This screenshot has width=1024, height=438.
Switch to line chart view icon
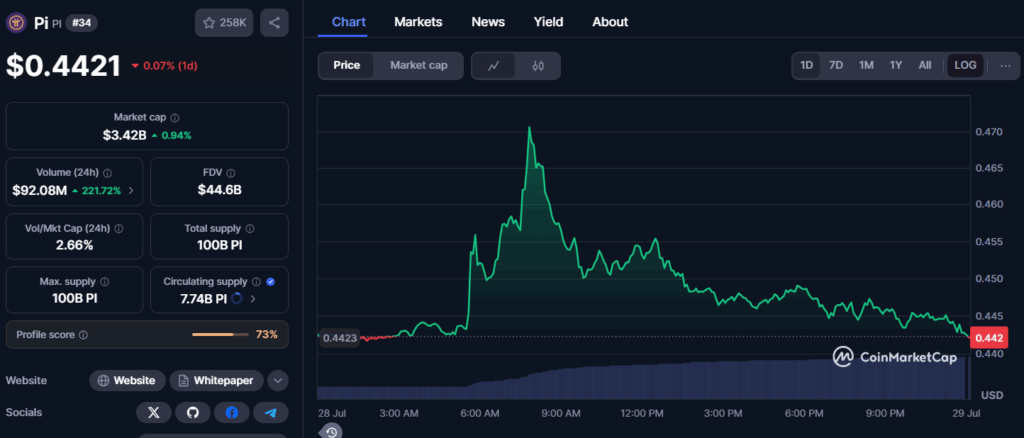click(x=494, y=65)
